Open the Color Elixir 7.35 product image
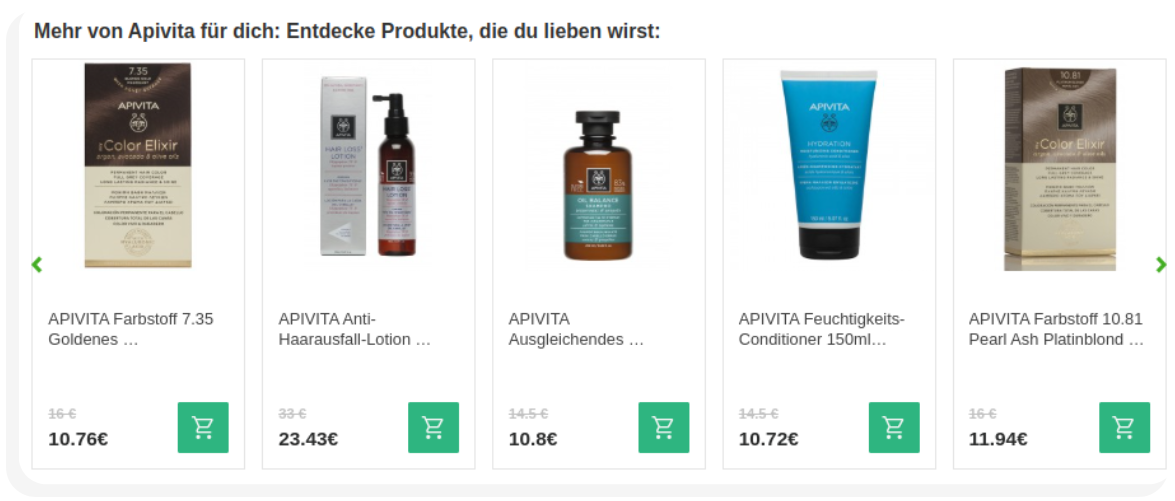1175x501 pixels. (138, 165)
